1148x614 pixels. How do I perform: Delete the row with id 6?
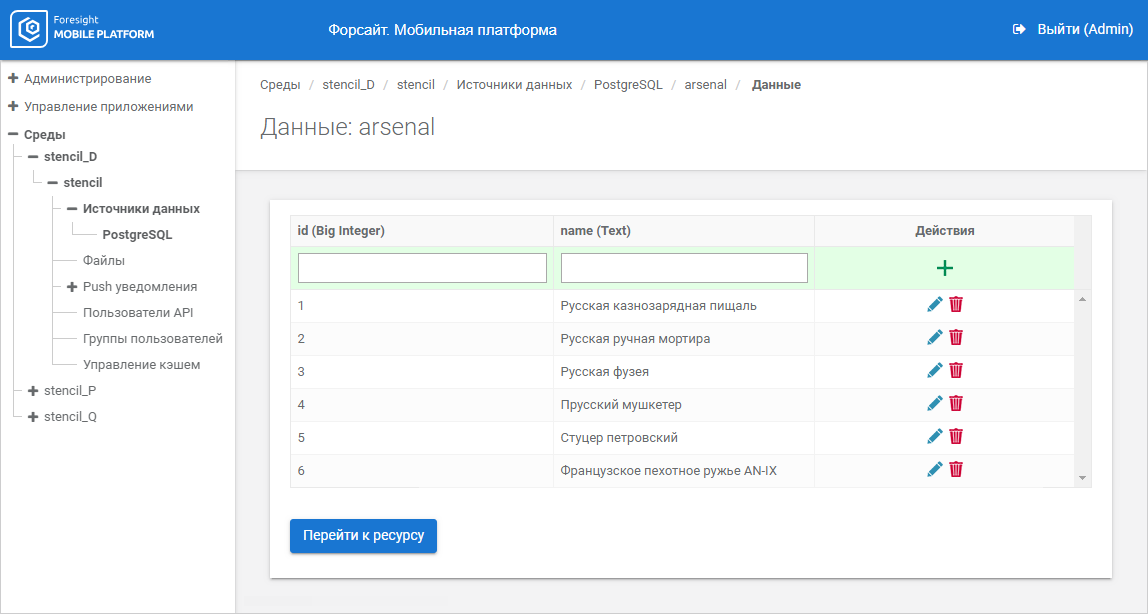point(956,470)
